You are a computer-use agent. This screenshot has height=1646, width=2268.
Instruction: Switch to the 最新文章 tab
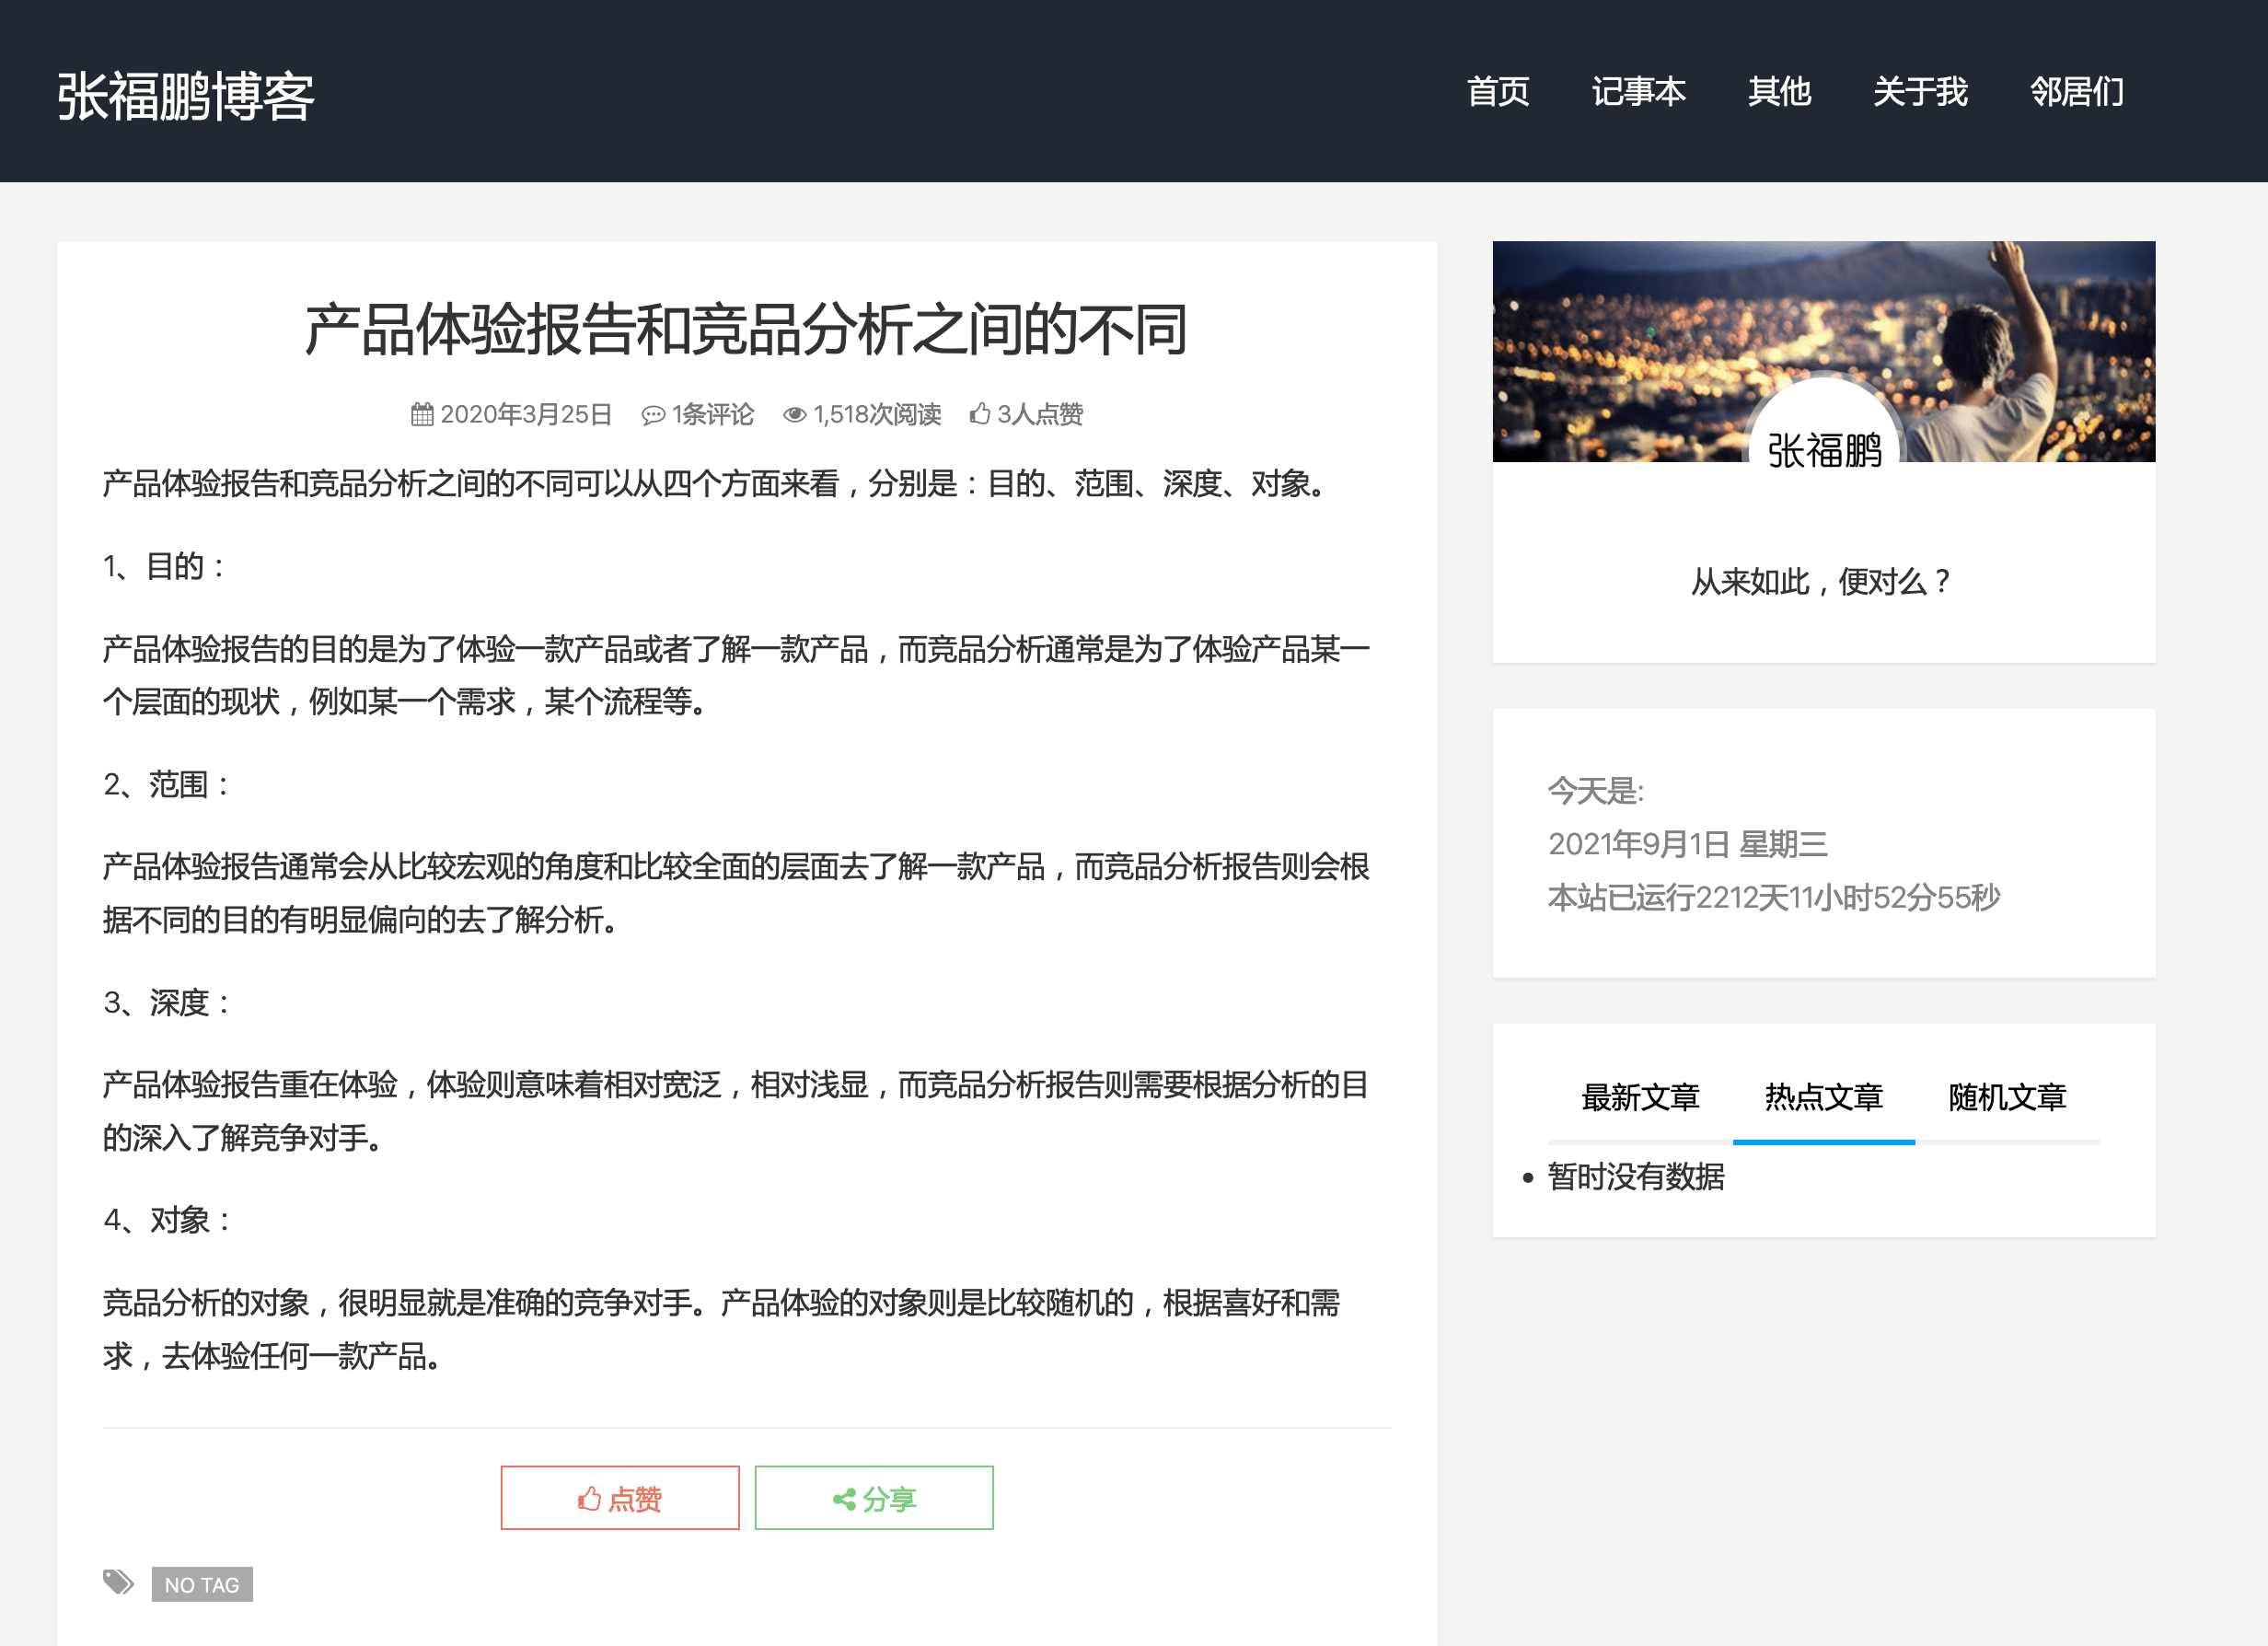(1640, 1097)
